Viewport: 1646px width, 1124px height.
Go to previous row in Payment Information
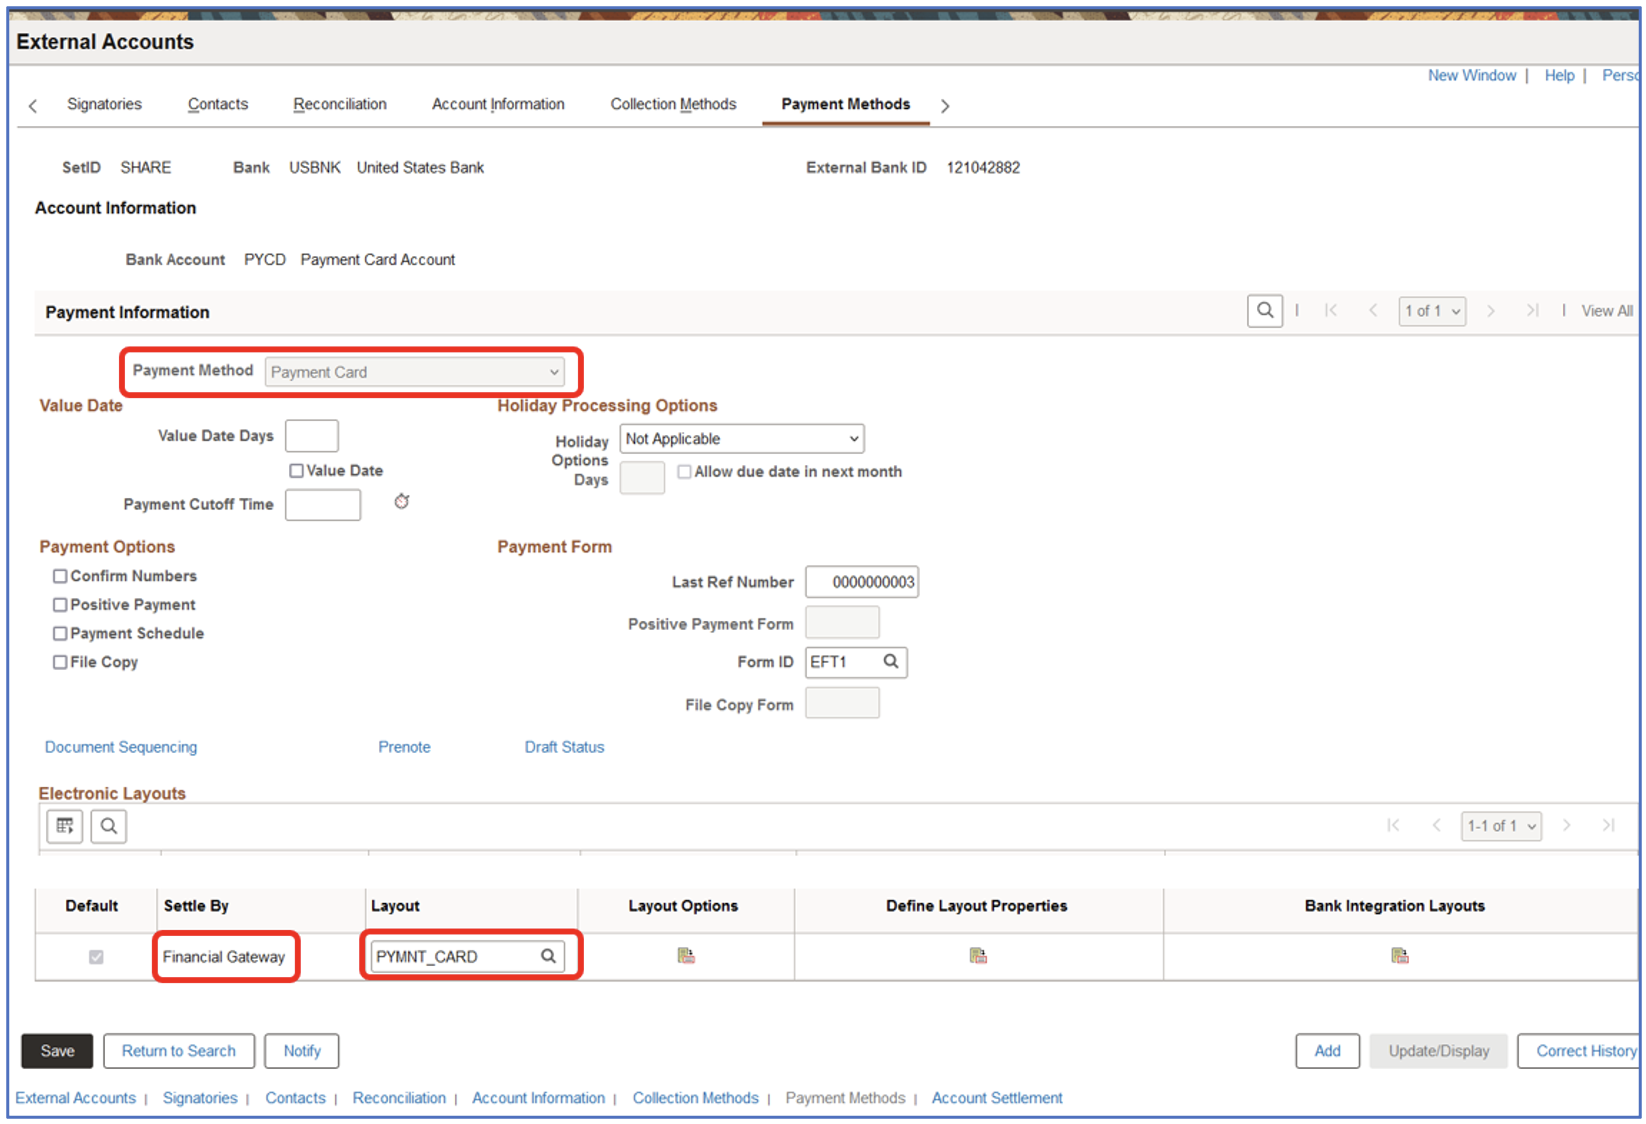point(1373,311)
